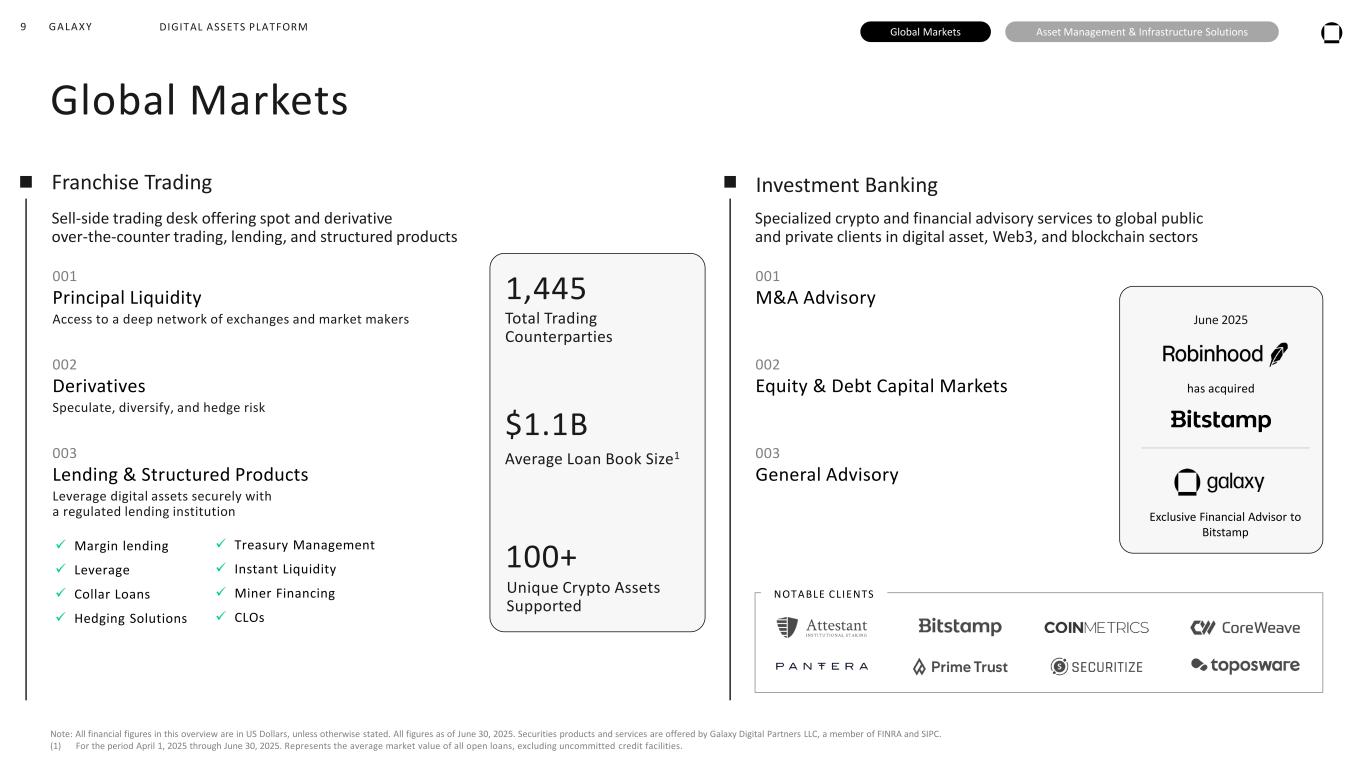Click the 1,445 Total Trading Counterparties stat

pyautogui.click(x=546, y=289)
